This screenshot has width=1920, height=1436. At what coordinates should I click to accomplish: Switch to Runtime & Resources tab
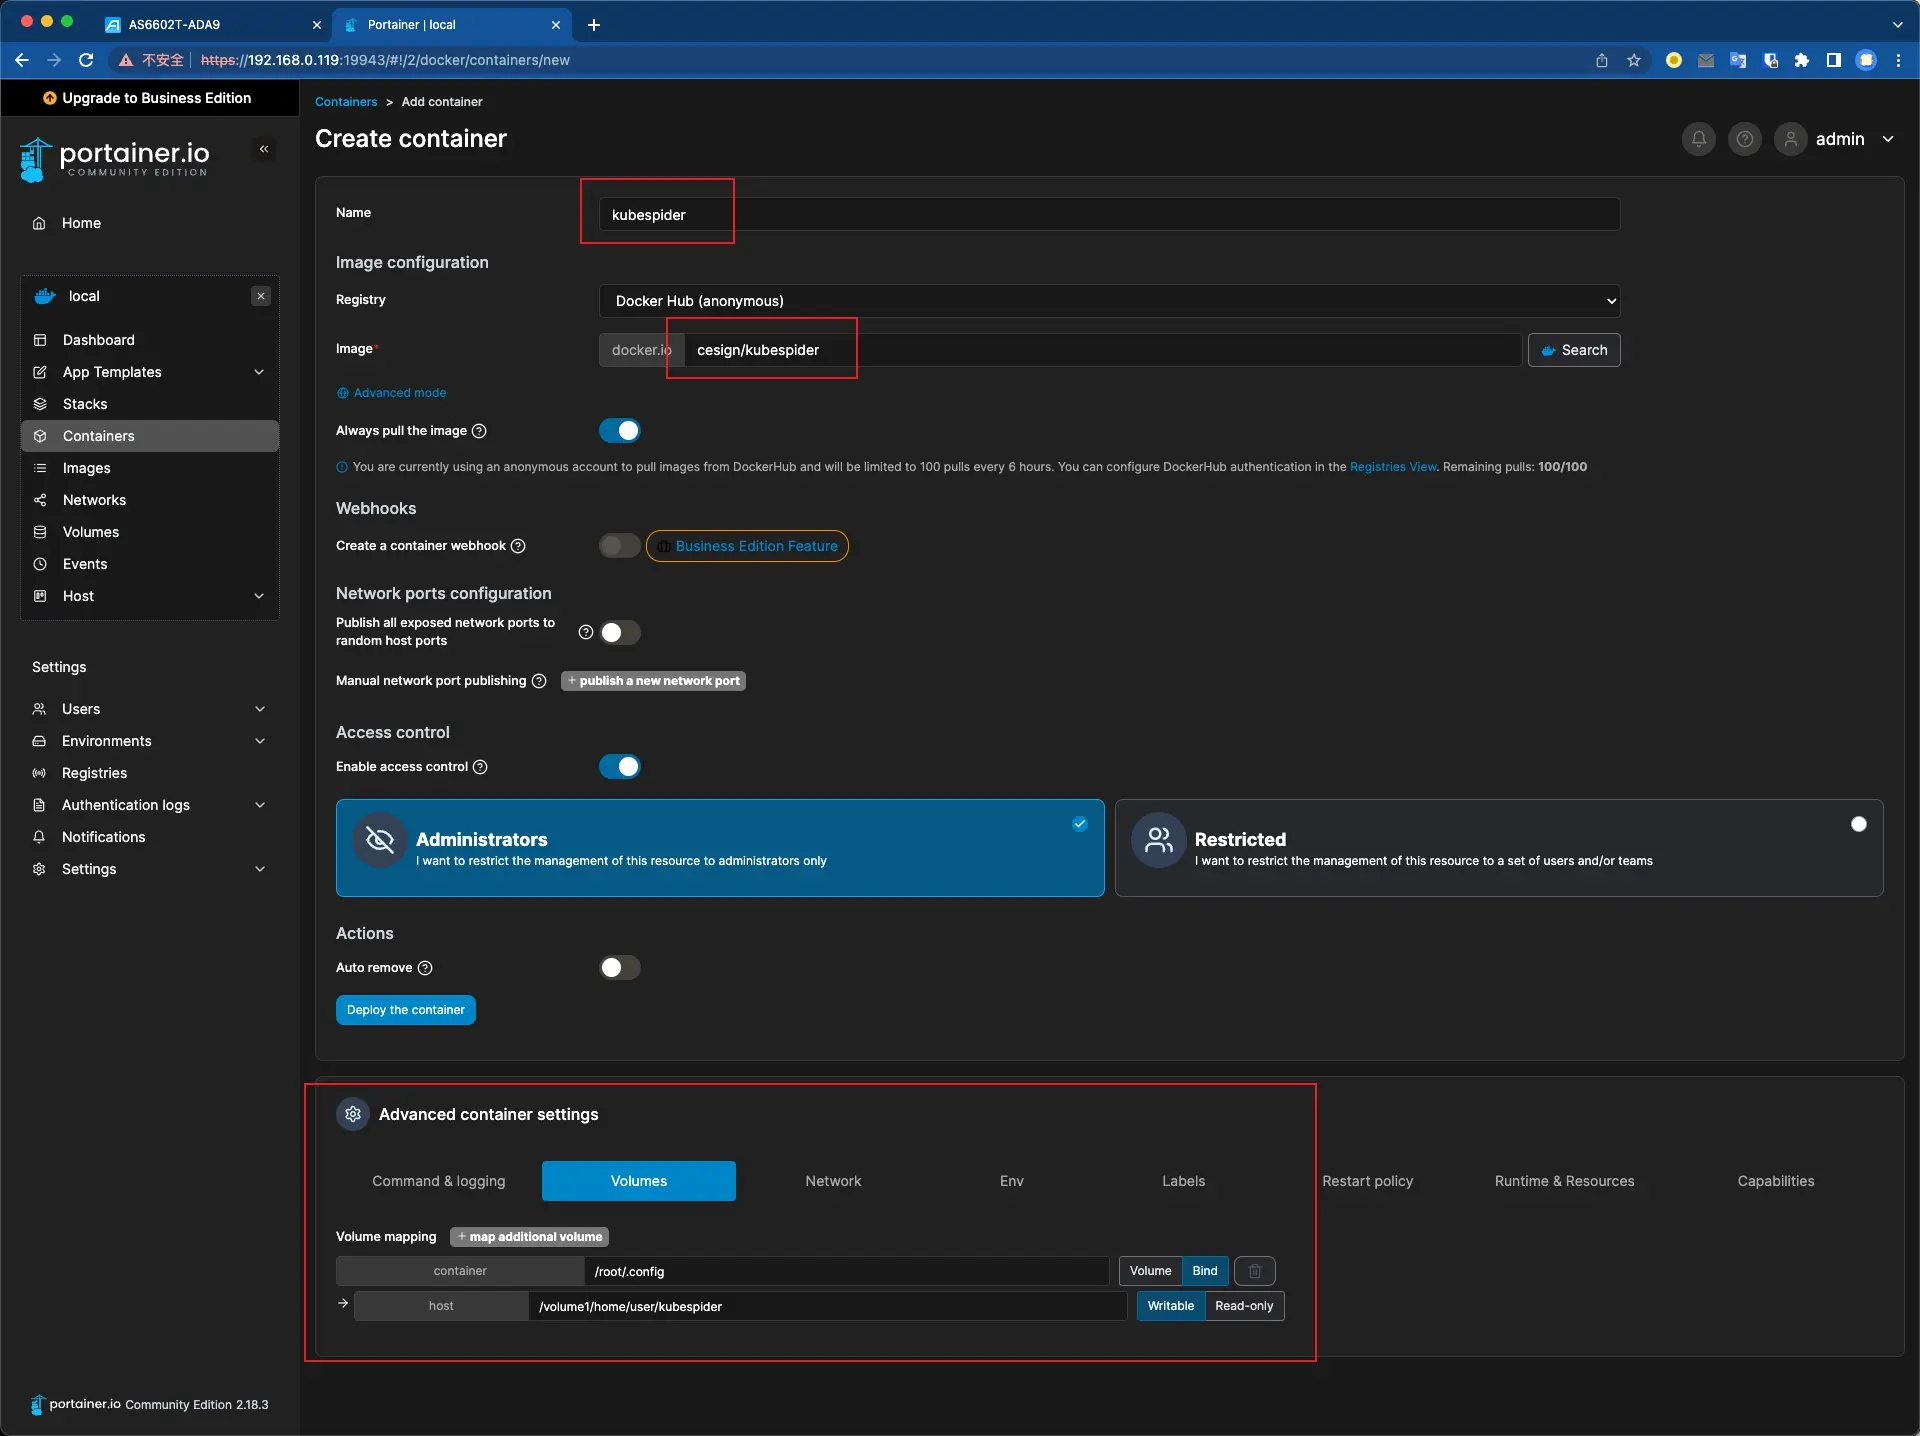tap(1564, 1181)
